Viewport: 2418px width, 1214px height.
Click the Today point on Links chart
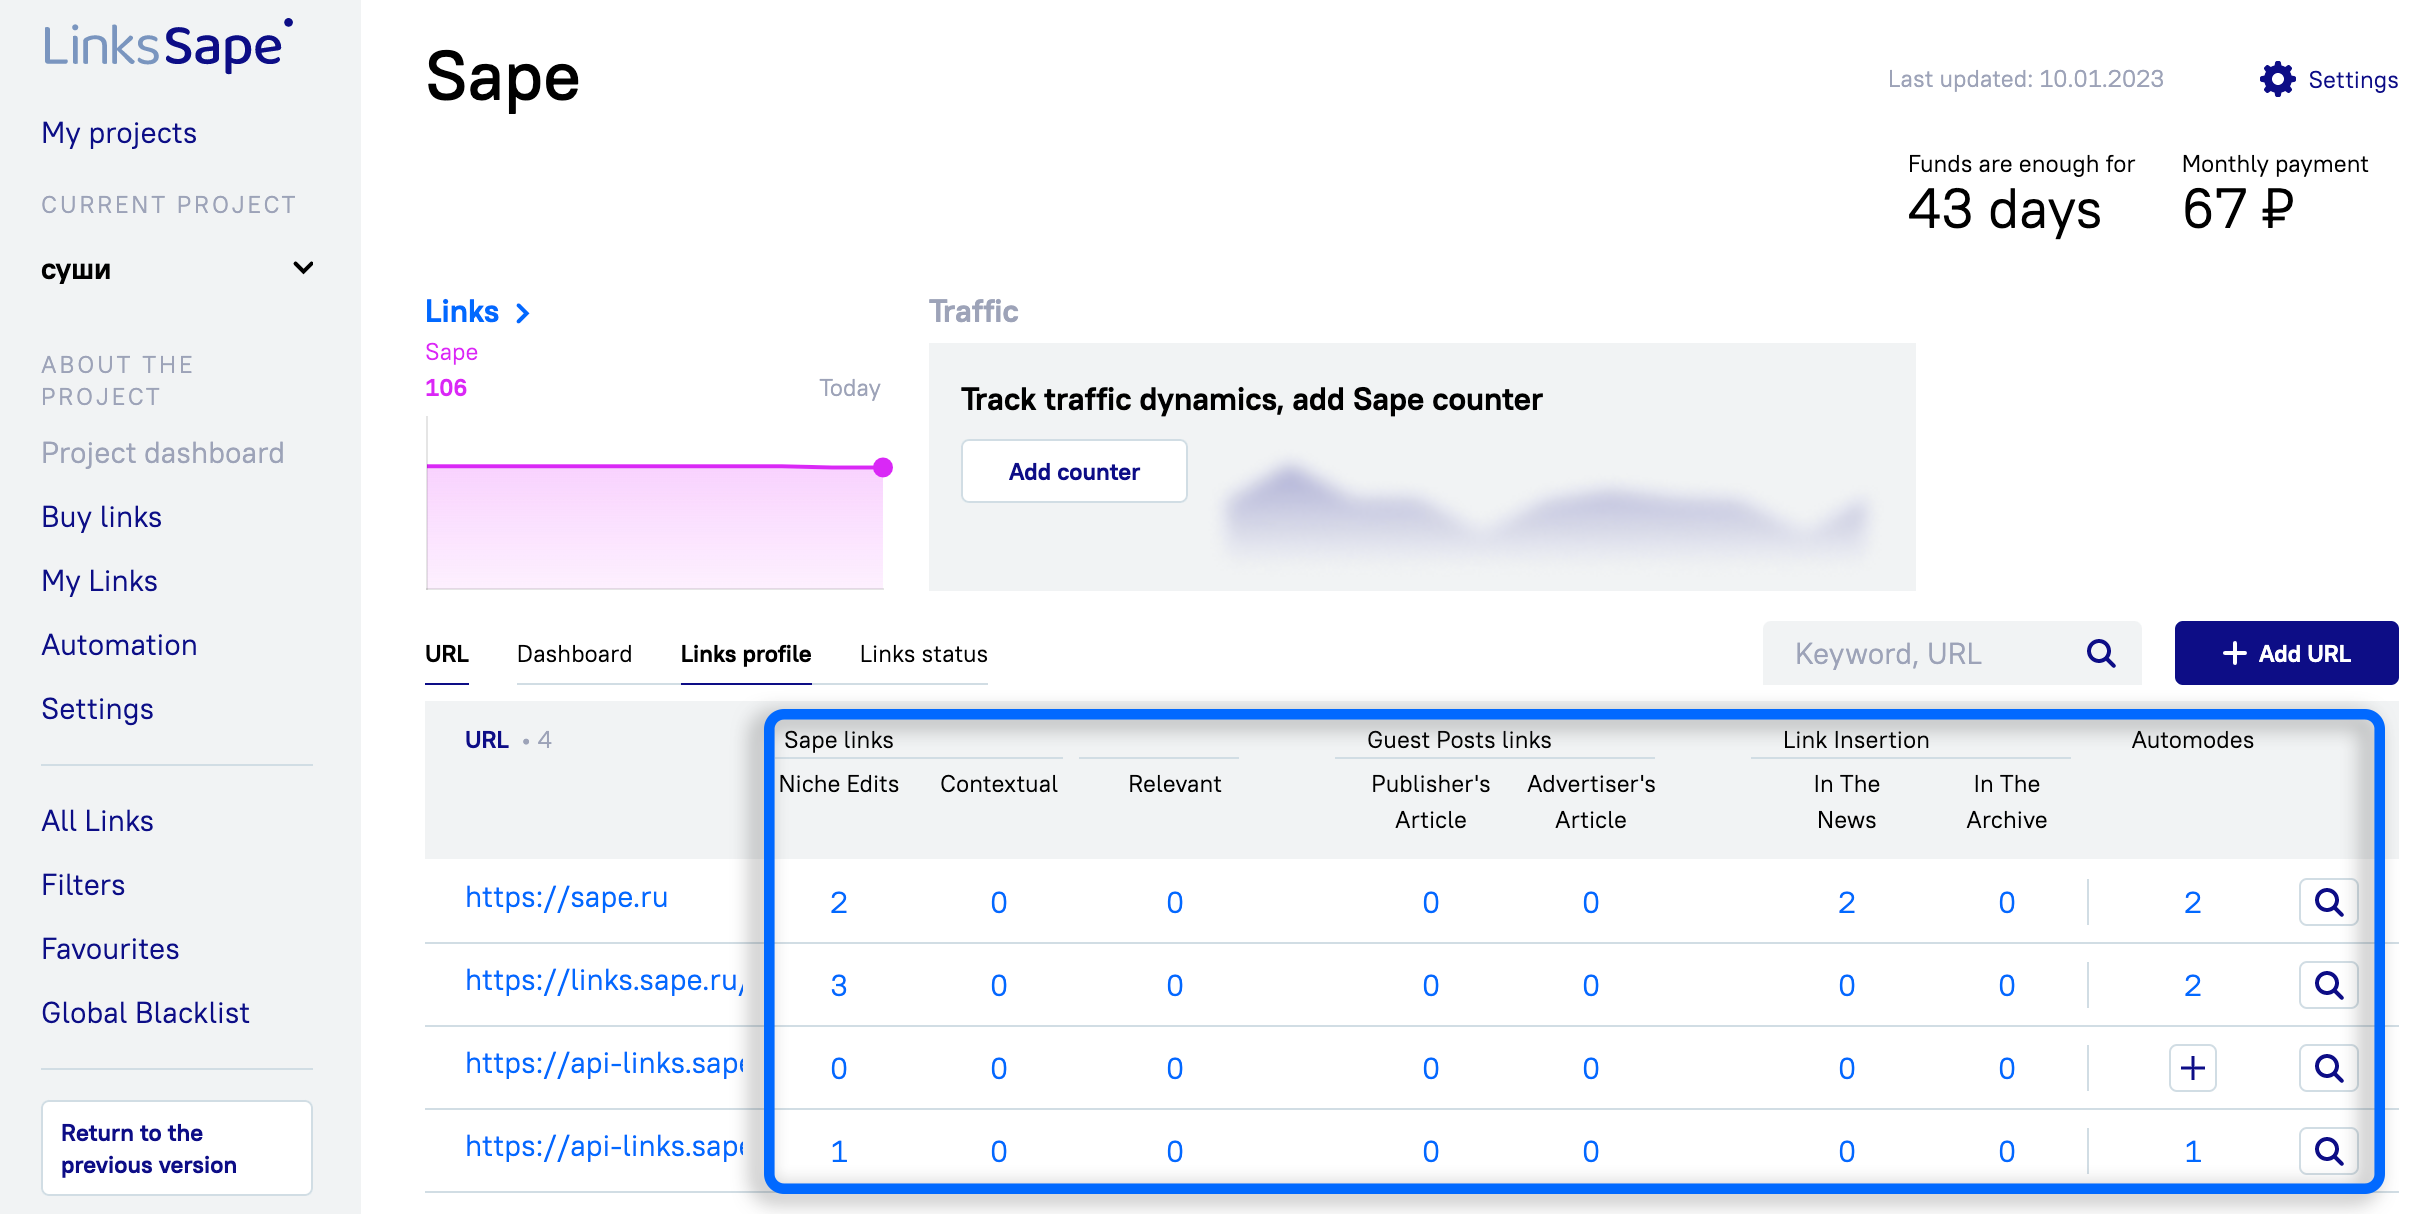click(882, 467)
